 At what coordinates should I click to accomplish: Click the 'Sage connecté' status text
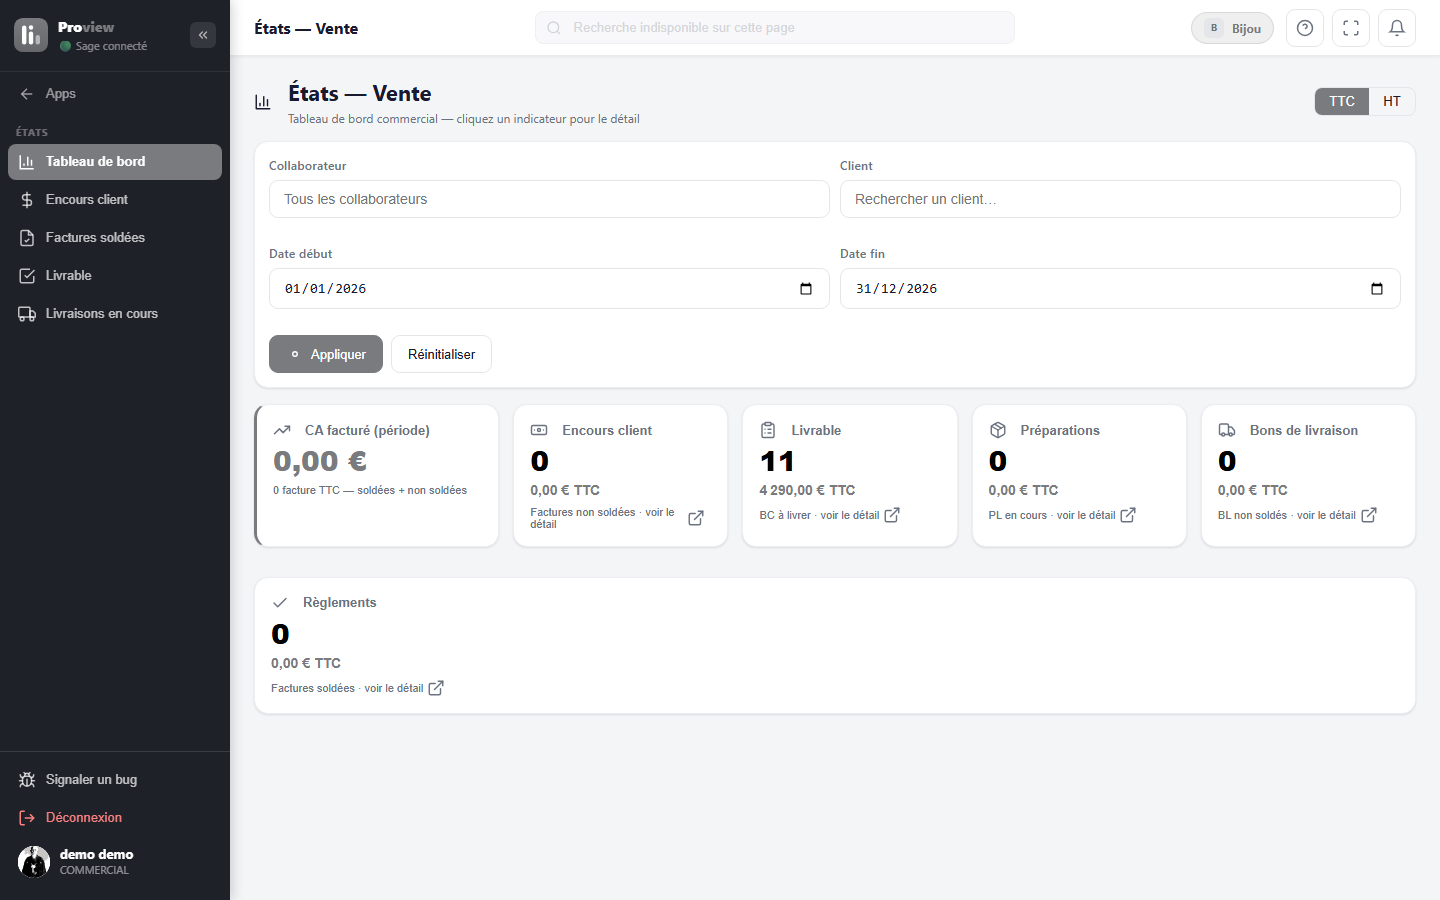pos(111,46)
